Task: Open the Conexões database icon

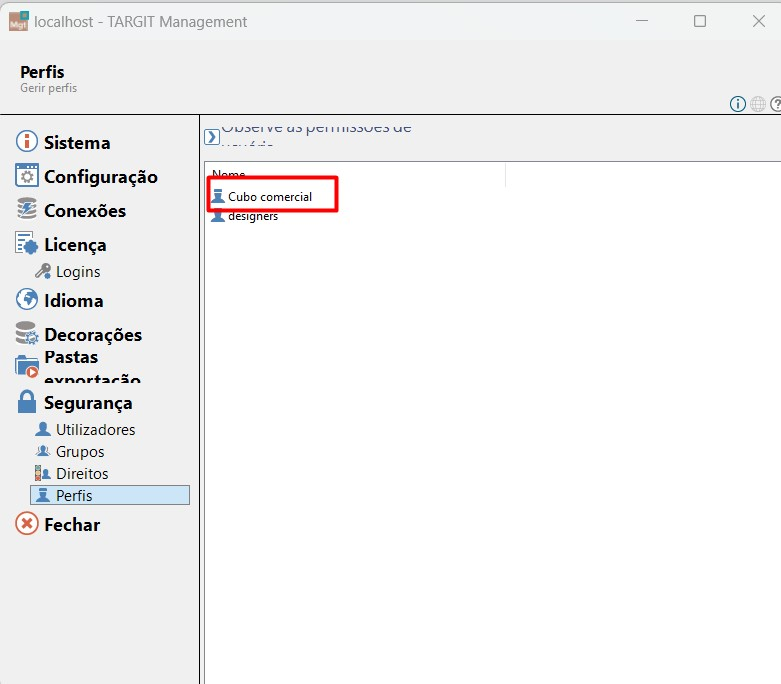Action: click(26, 209)
